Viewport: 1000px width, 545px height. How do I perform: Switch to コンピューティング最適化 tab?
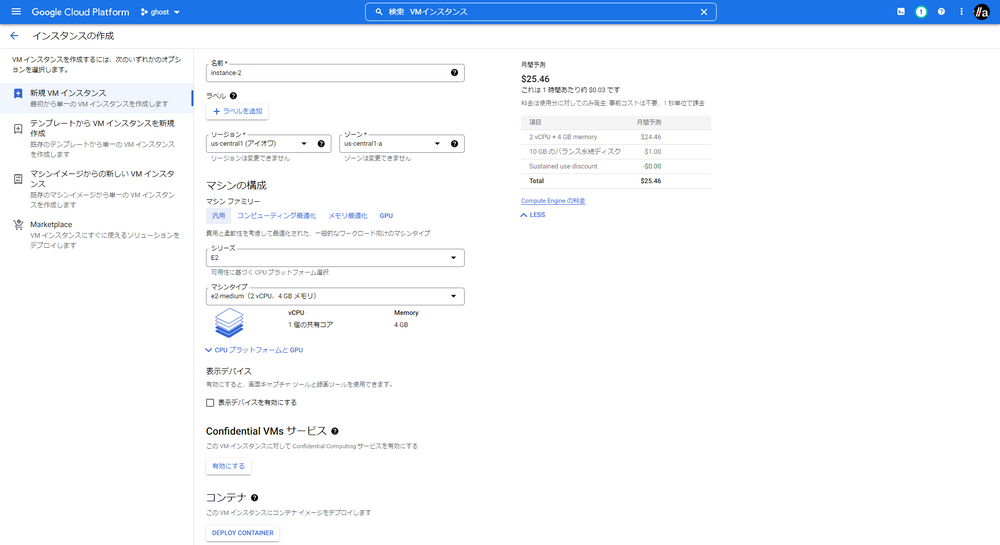276,216
